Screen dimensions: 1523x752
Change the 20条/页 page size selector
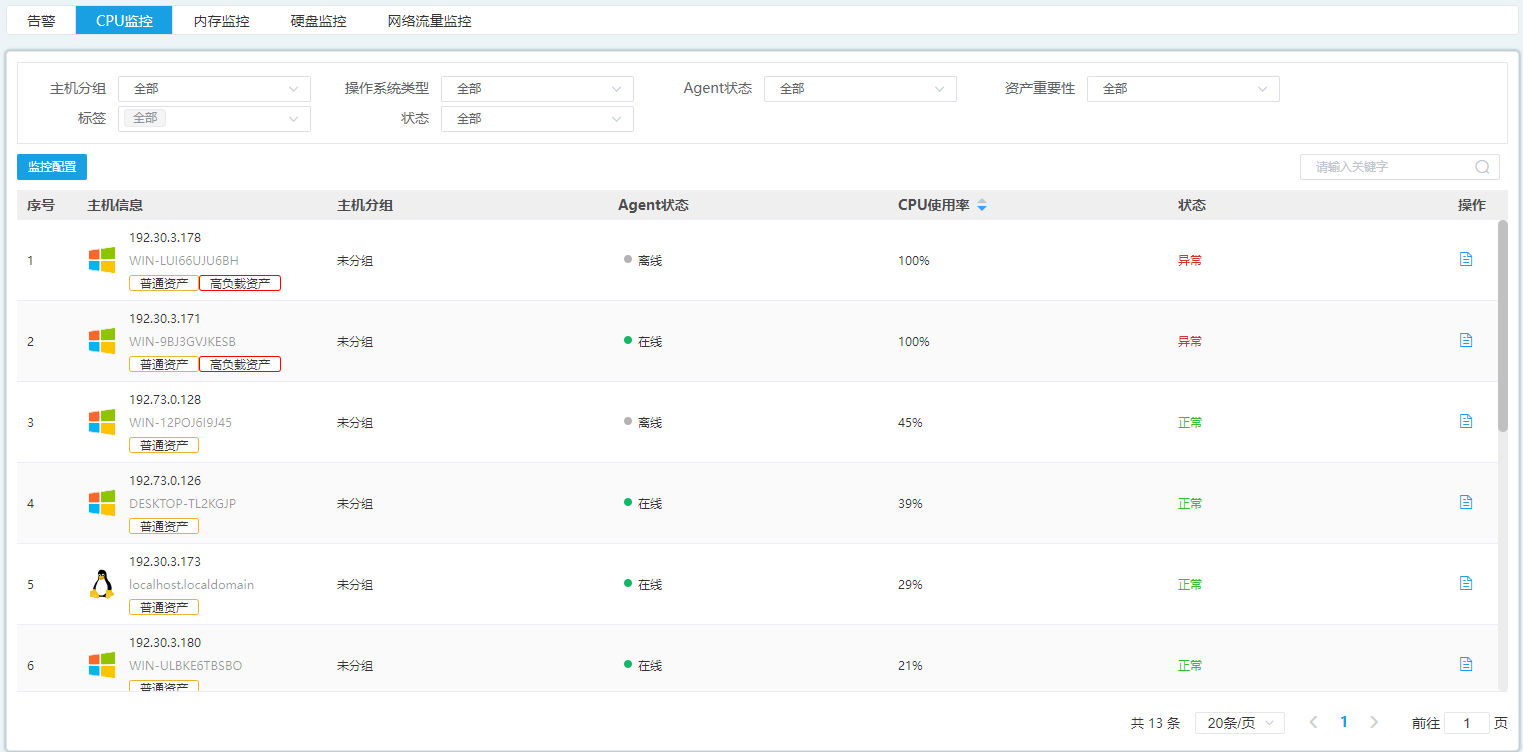point(1240,723)
